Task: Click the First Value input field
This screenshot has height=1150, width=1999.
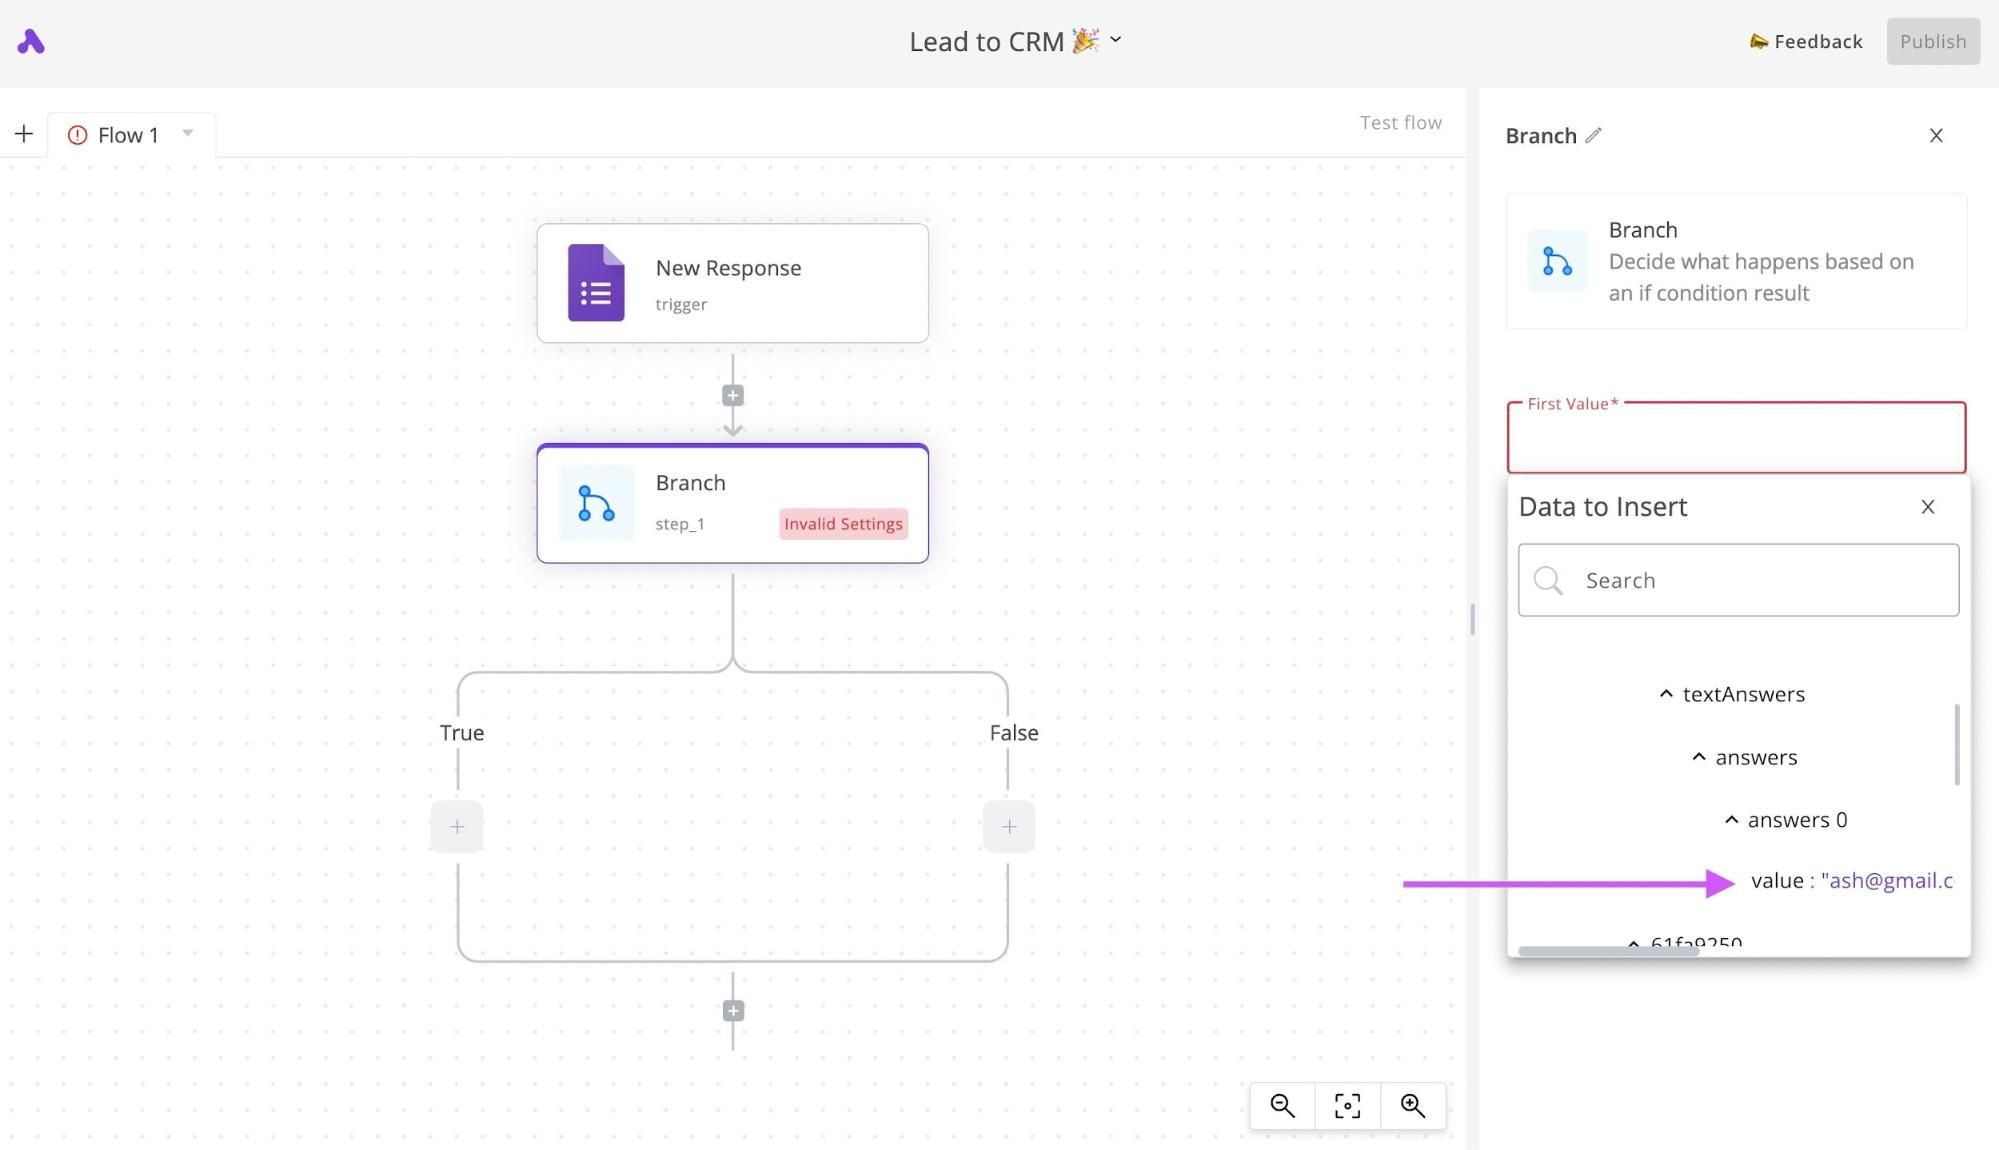Action: click(x=1736, y=441)
